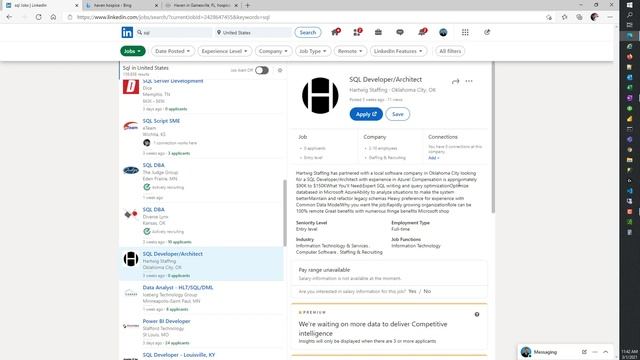Click the Post a job icon in navbar
This screenshot has height=360, width=640.
(487, 32)
